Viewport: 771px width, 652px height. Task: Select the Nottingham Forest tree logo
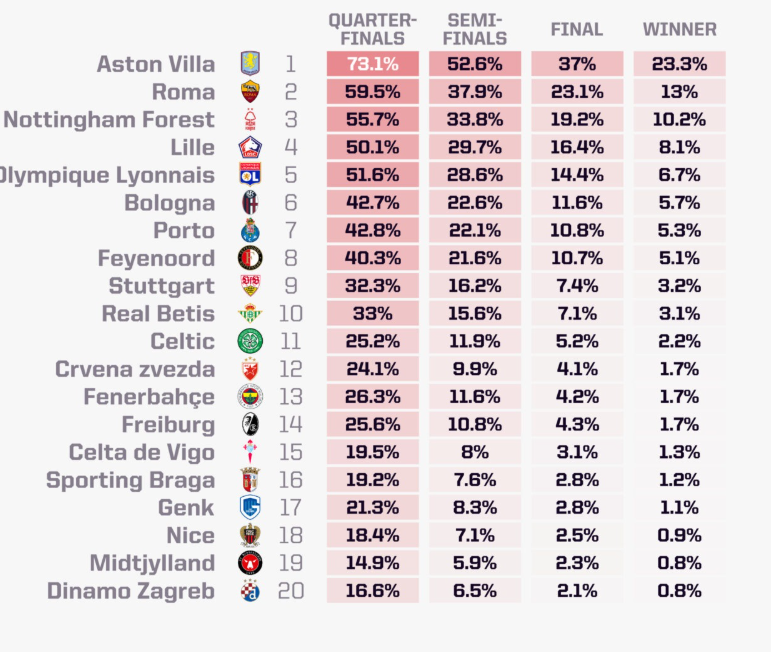[x=250, y=119]
